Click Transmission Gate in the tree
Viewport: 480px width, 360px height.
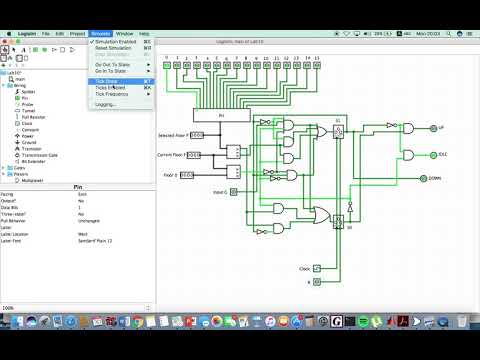(x=39, y=155)
